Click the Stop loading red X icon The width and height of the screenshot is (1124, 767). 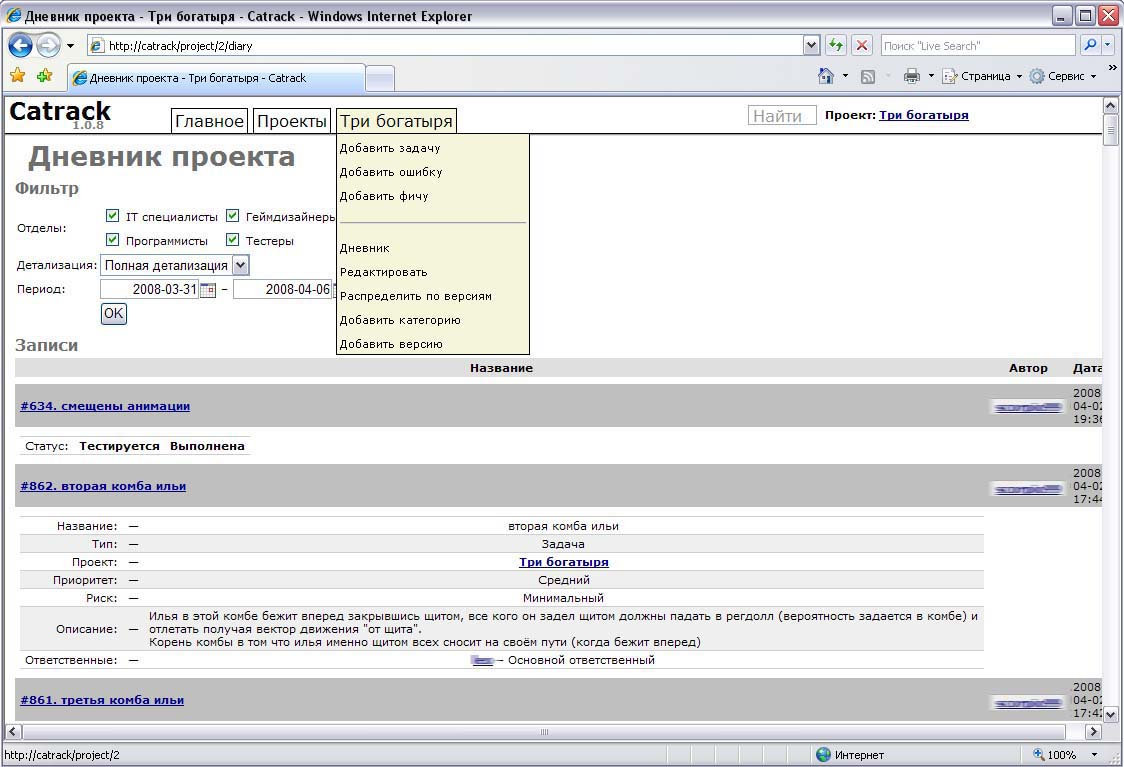[862, 45]
